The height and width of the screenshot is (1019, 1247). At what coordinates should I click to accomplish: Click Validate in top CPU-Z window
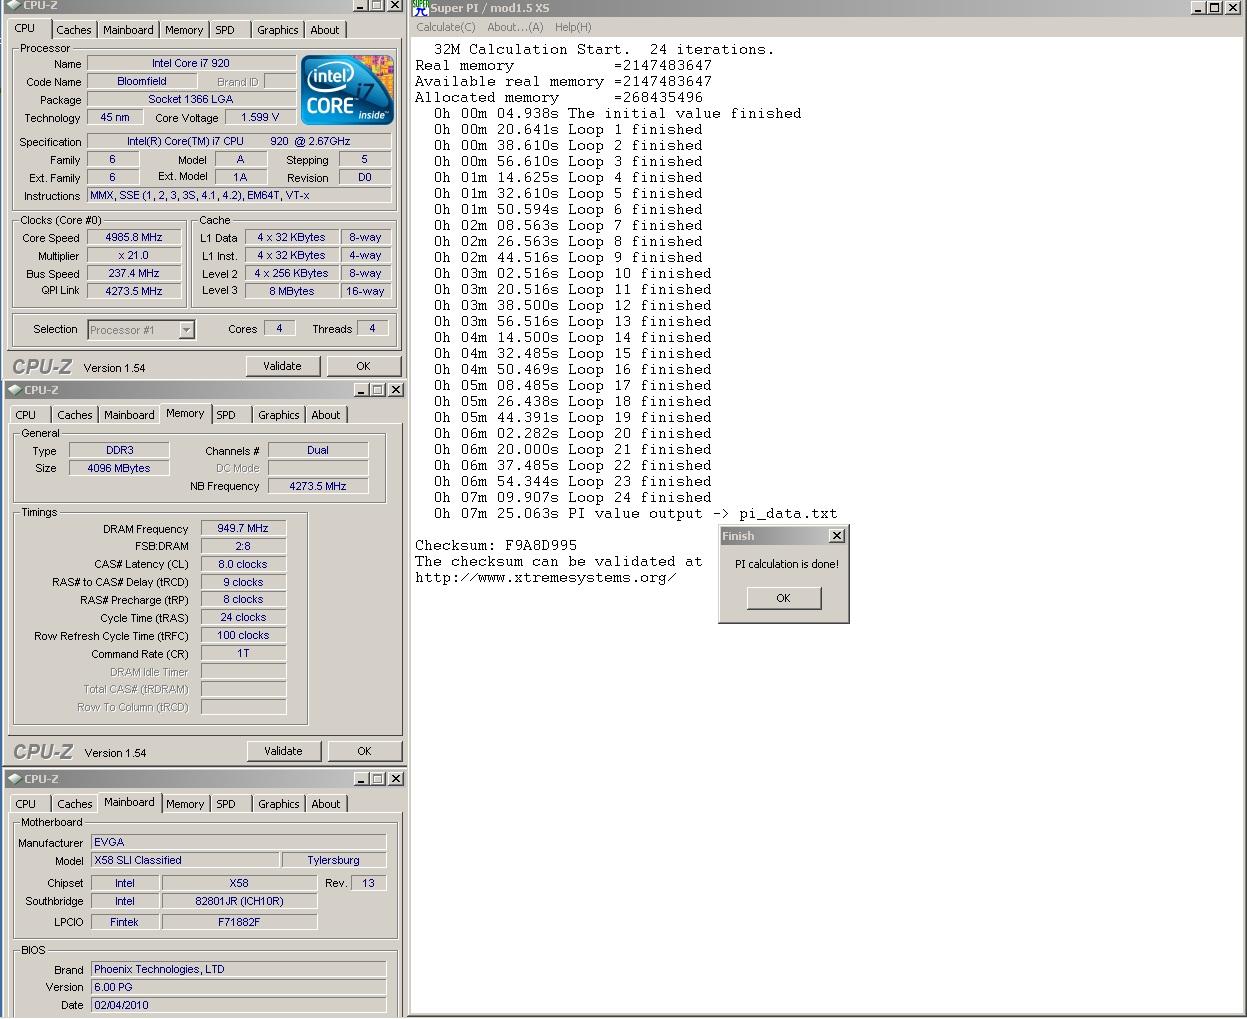(282, 366)
